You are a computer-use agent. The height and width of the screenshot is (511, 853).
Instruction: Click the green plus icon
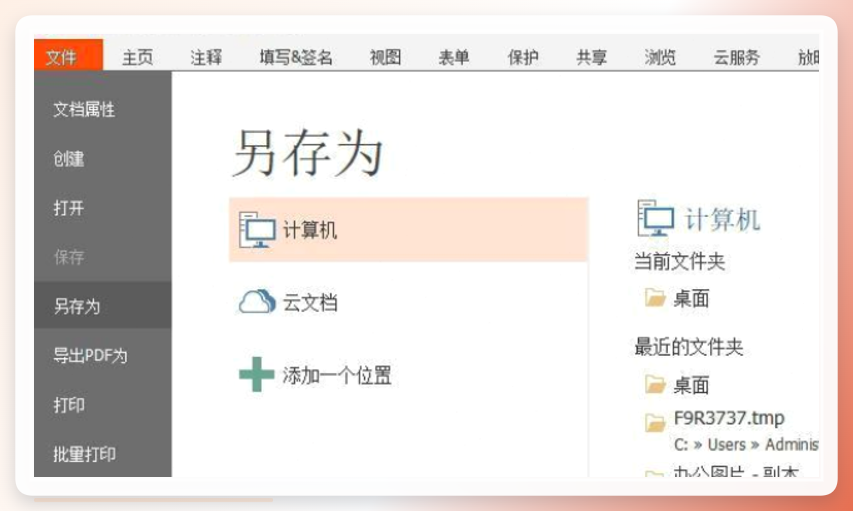(x=256, y=374)
